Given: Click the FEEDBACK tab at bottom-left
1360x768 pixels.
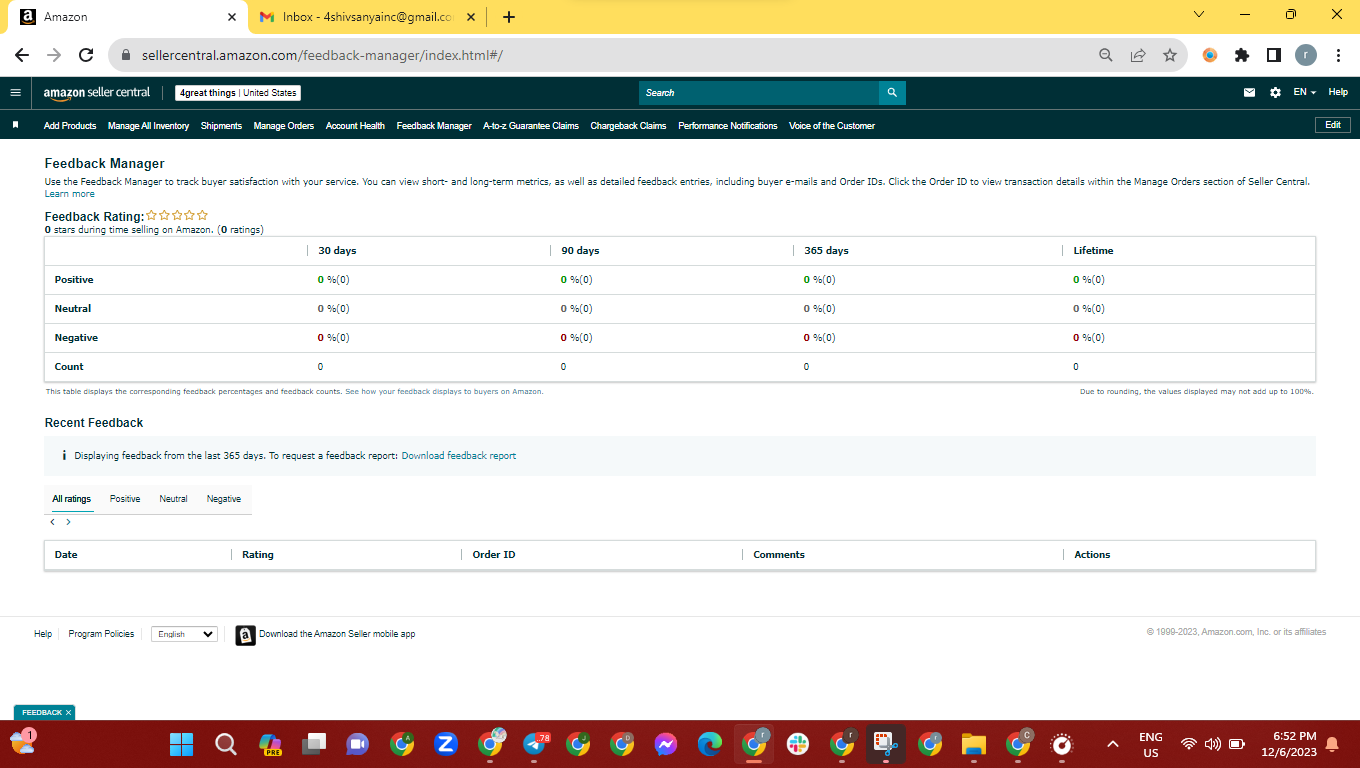Looking at the screenshot, I should [44, 713].
